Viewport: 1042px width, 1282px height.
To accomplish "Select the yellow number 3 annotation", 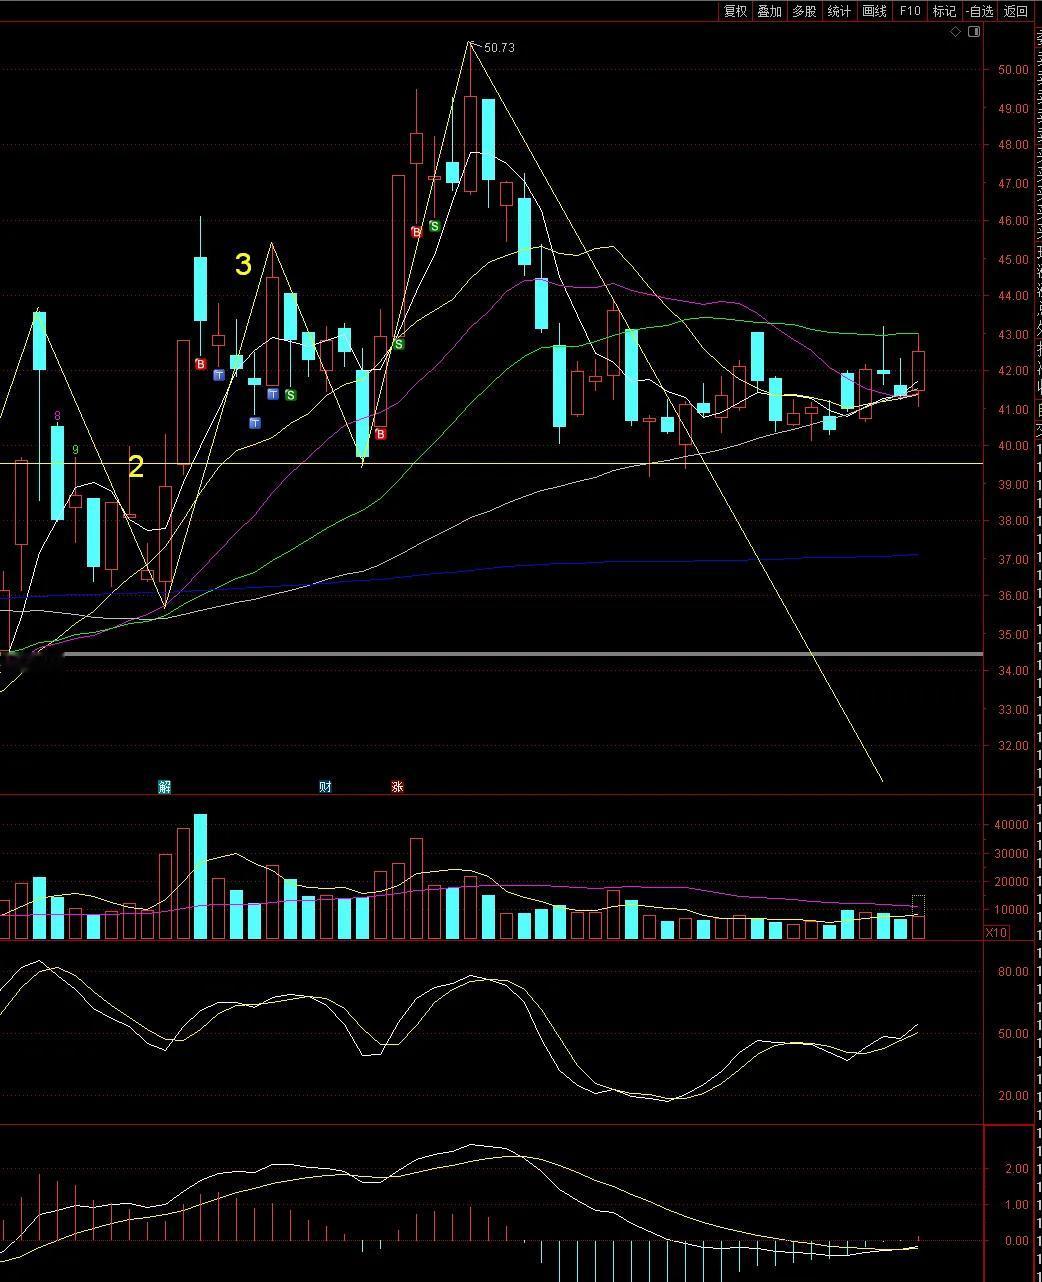I will [243, 264].
